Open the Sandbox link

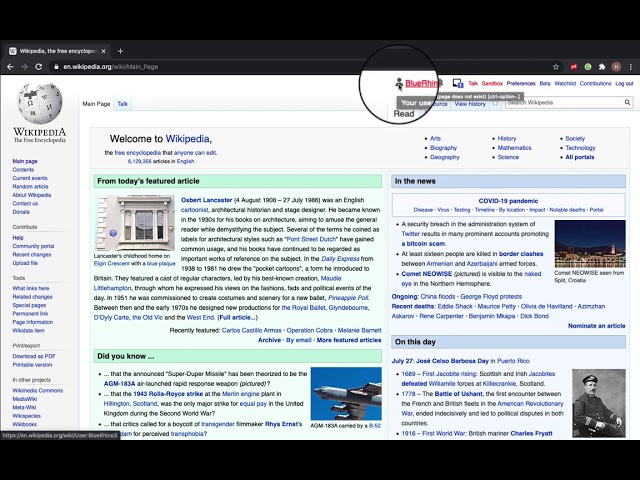[492, 83]
